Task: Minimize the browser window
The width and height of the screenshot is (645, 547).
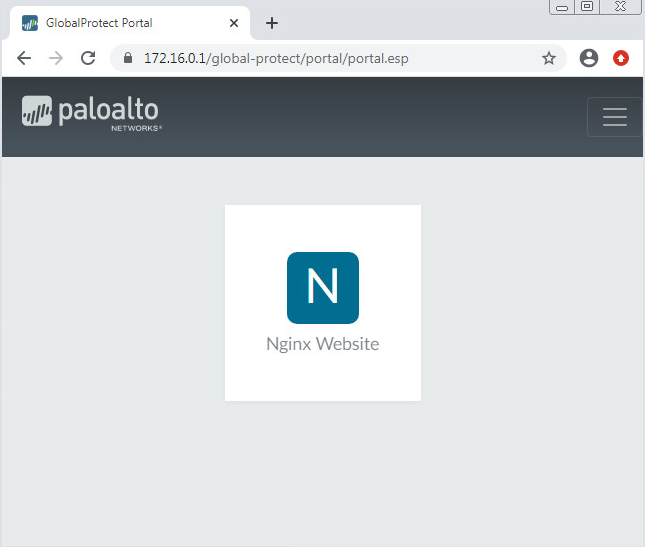Action: point(562,7)
